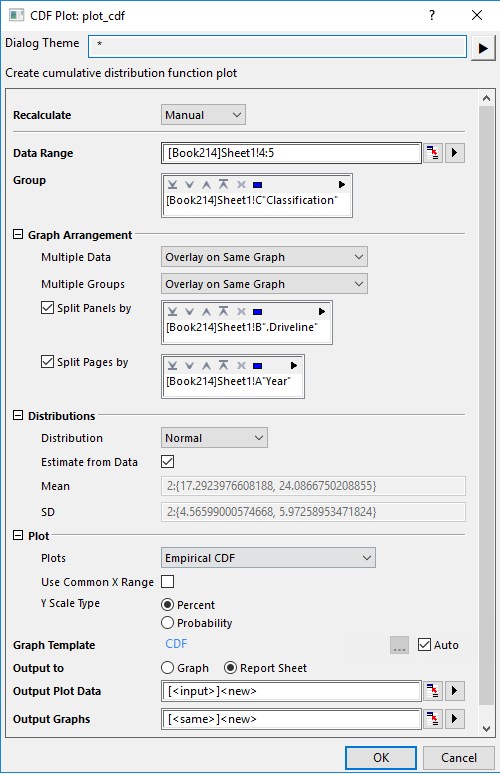Select Percent Y scale type
The image size is (500, 774).
tap(168, 605)
